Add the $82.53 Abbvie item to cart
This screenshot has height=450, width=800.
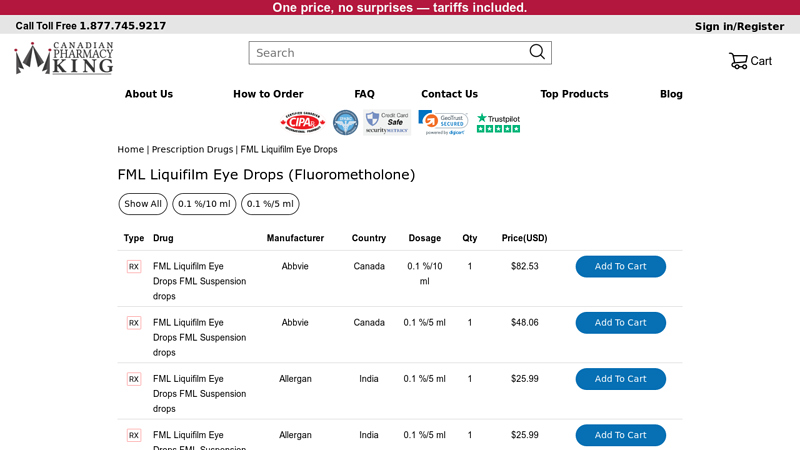[620, 266]
